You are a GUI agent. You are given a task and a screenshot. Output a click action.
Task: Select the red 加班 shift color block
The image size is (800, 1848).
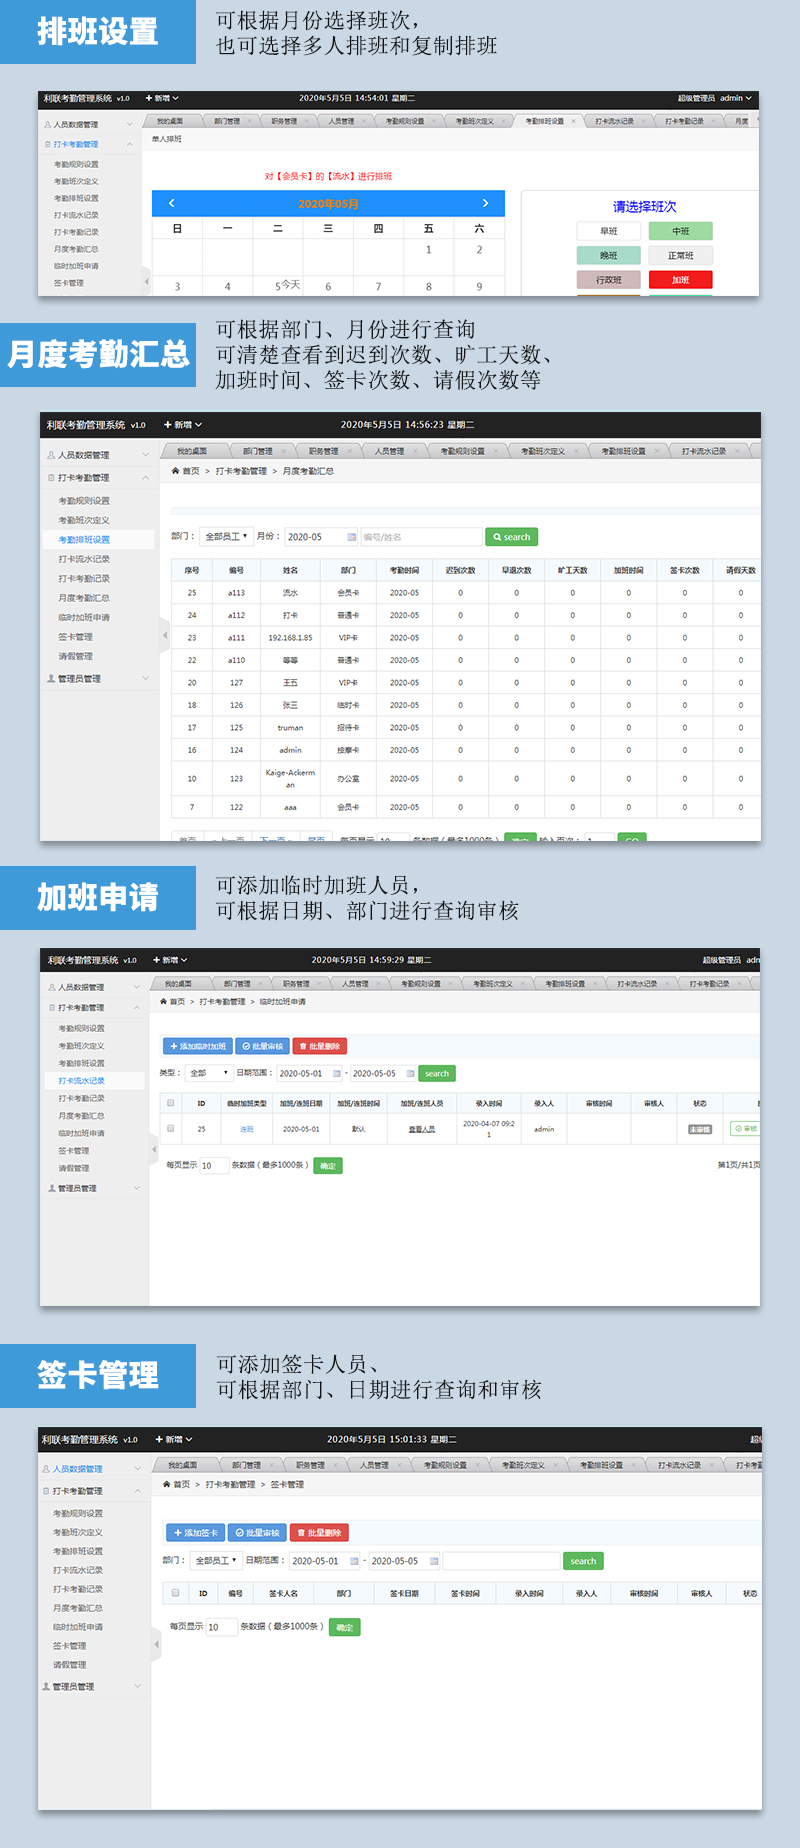pos(680,280)
